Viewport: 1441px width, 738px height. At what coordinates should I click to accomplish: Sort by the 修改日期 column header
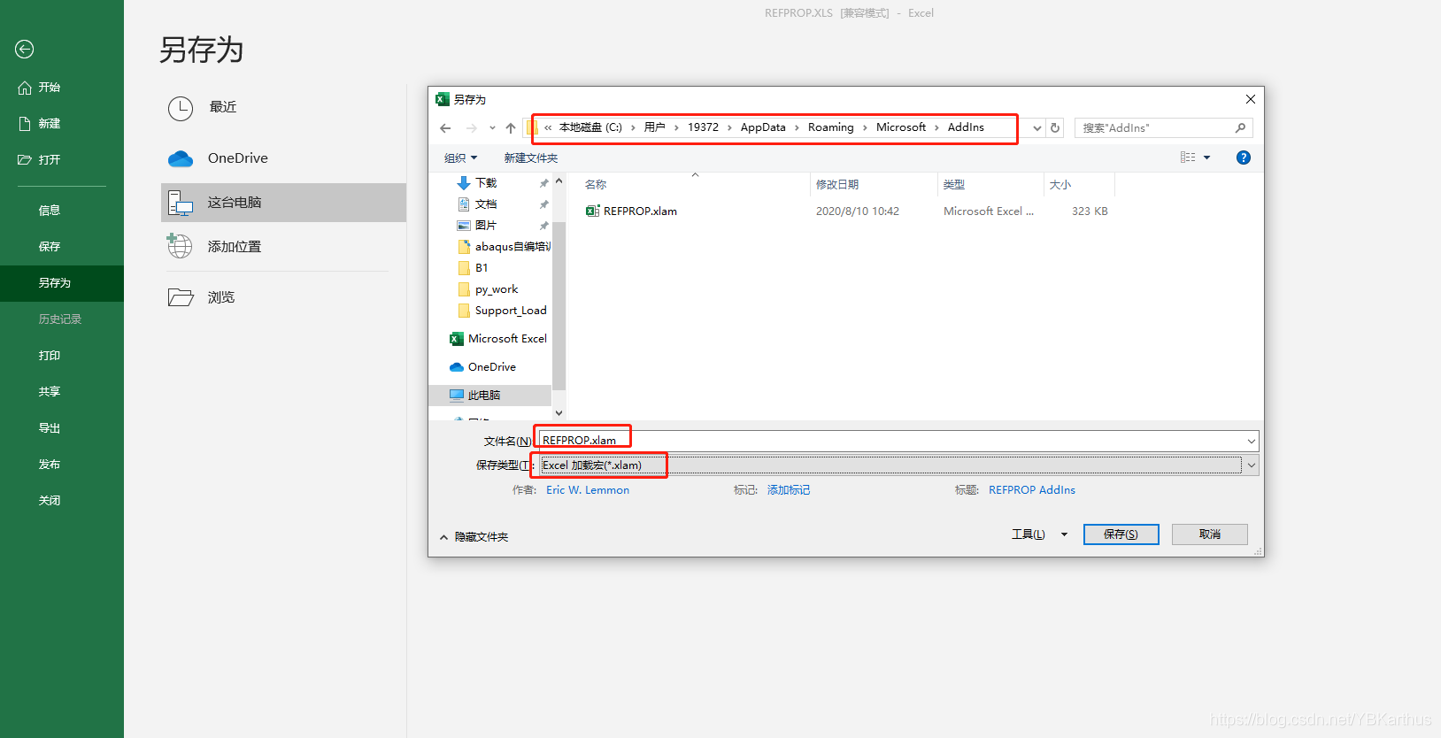point(837,185)
